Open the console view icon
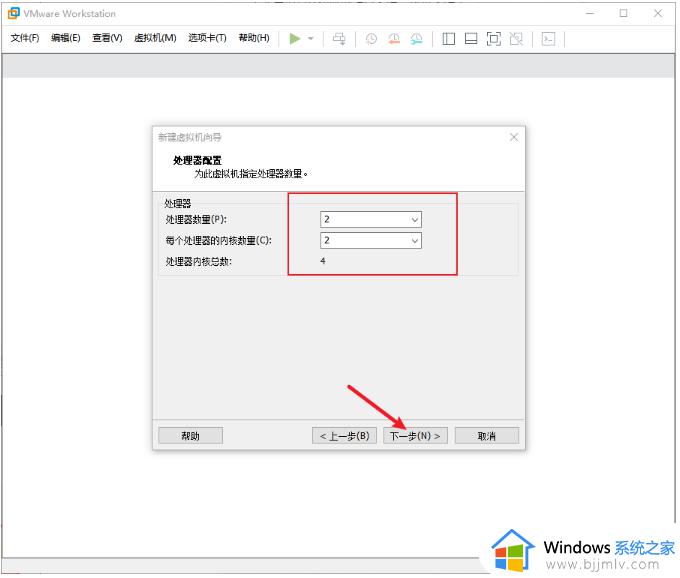 click(x=548, y=39)
